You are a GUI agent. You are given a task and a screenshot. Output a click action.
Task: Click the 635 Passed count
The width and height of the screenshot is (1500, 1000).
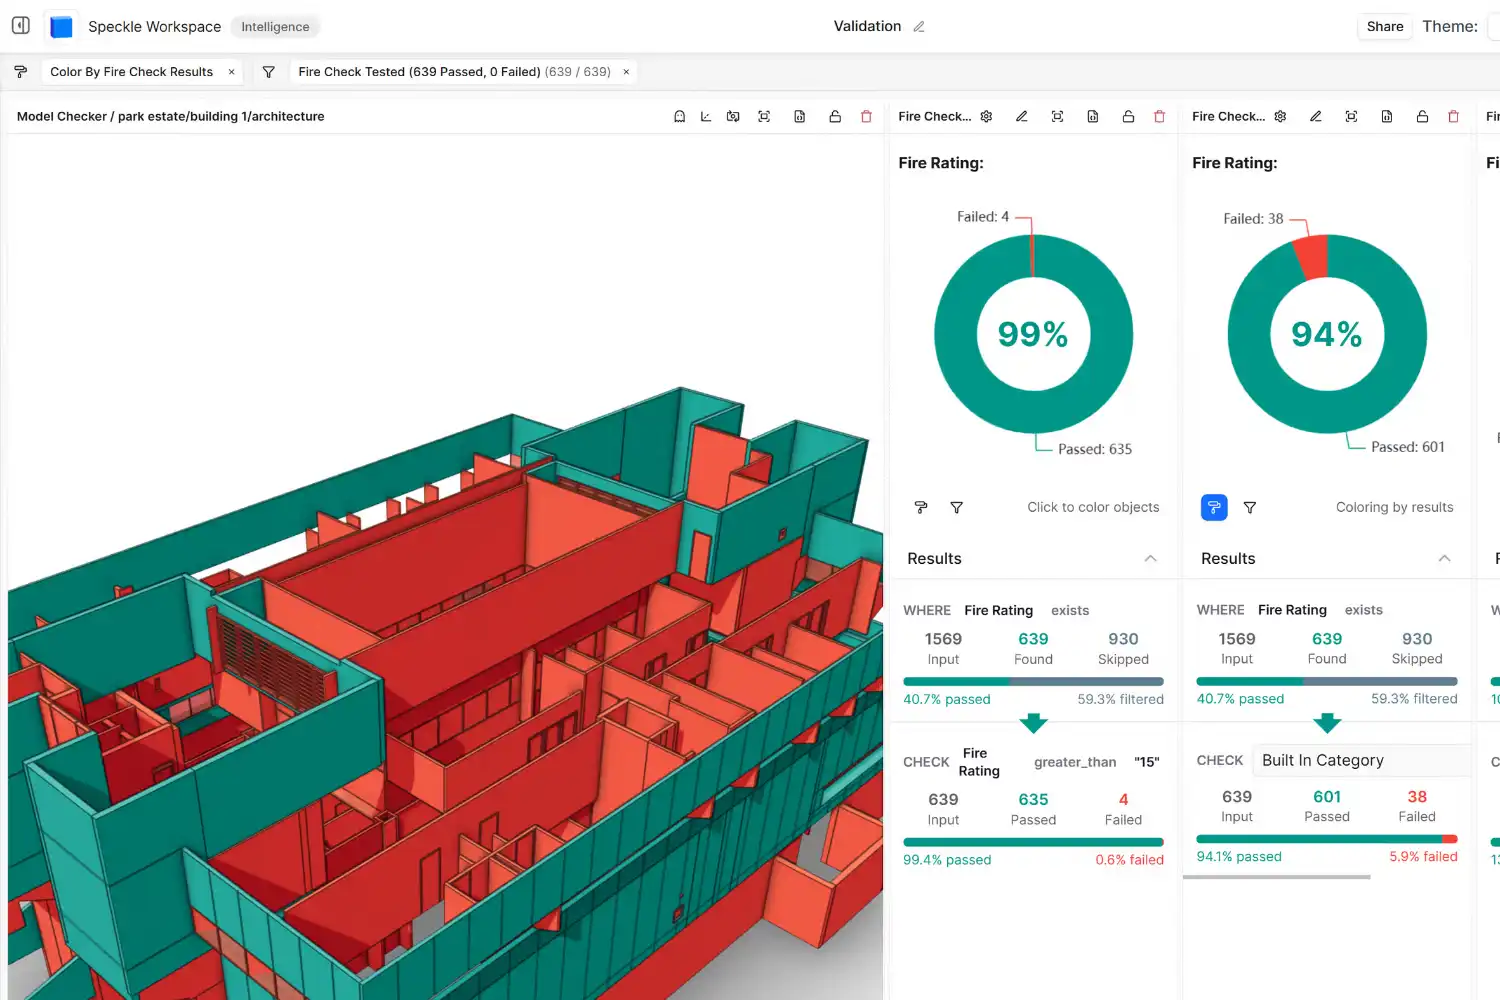pos(1033,800)
